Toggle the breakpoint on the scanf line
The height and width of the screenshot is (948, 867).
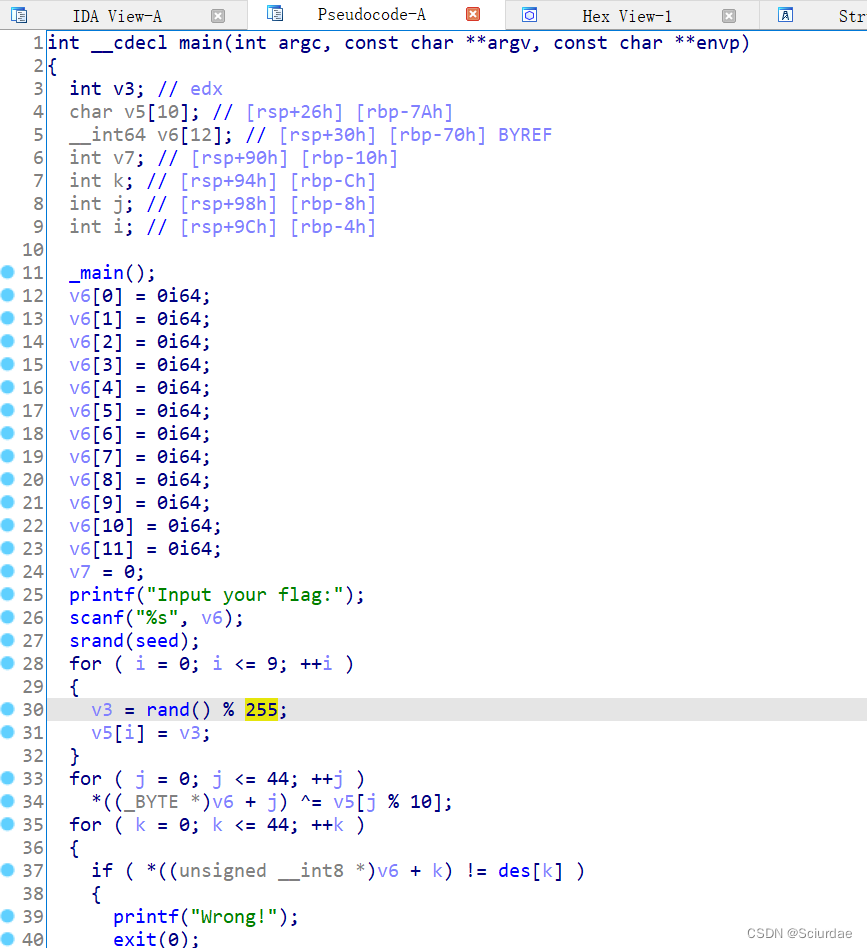10,617
